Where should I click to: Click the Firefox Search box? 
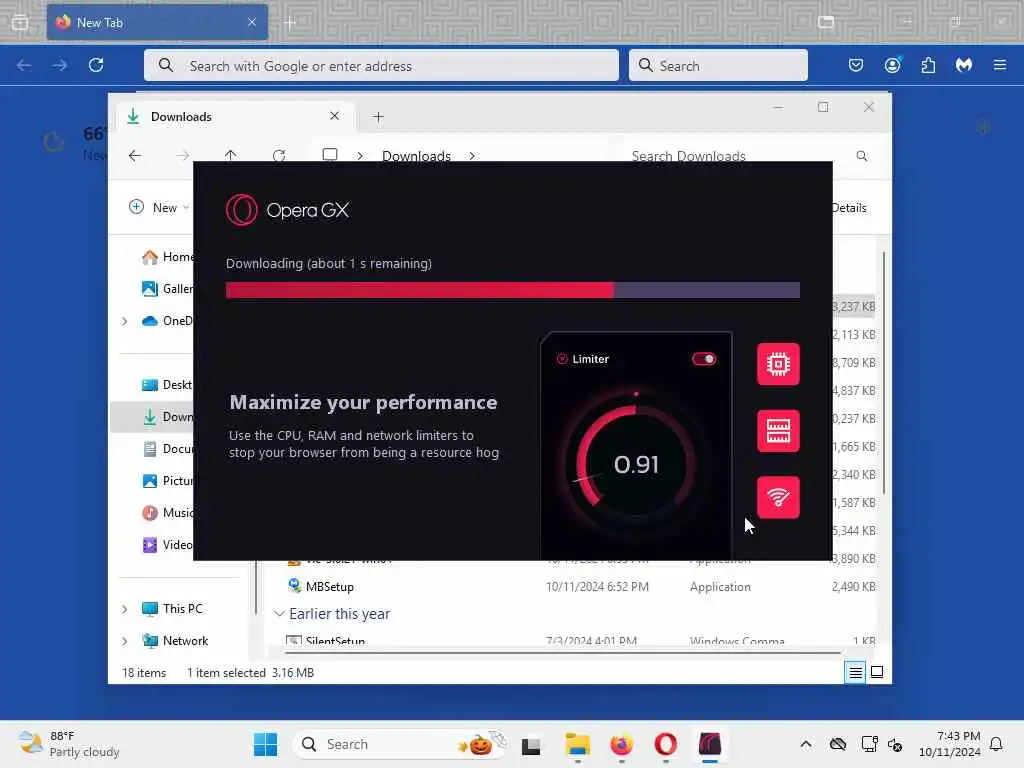click(x=718, y=65)
